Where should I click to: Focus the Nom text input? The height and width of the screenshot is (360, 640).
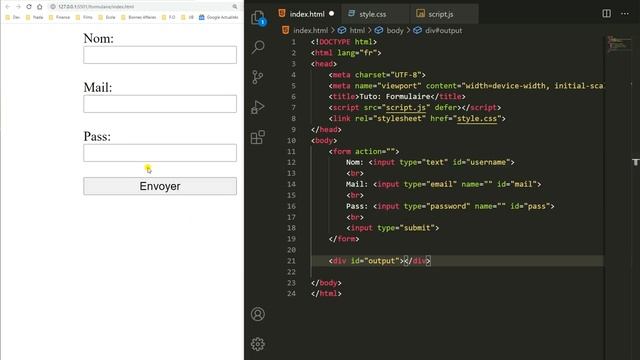(160, 55)
